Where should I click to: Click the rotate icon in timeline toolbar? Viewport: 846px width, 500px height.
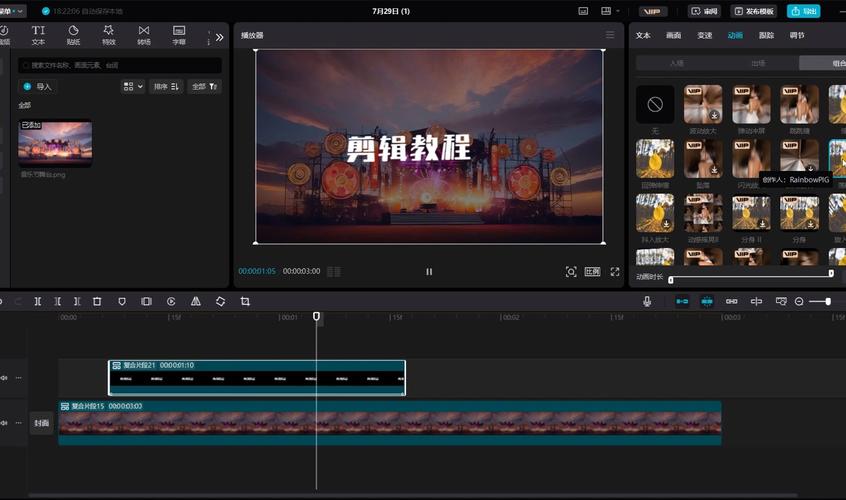pyautogui.click(x=220, y=302)
